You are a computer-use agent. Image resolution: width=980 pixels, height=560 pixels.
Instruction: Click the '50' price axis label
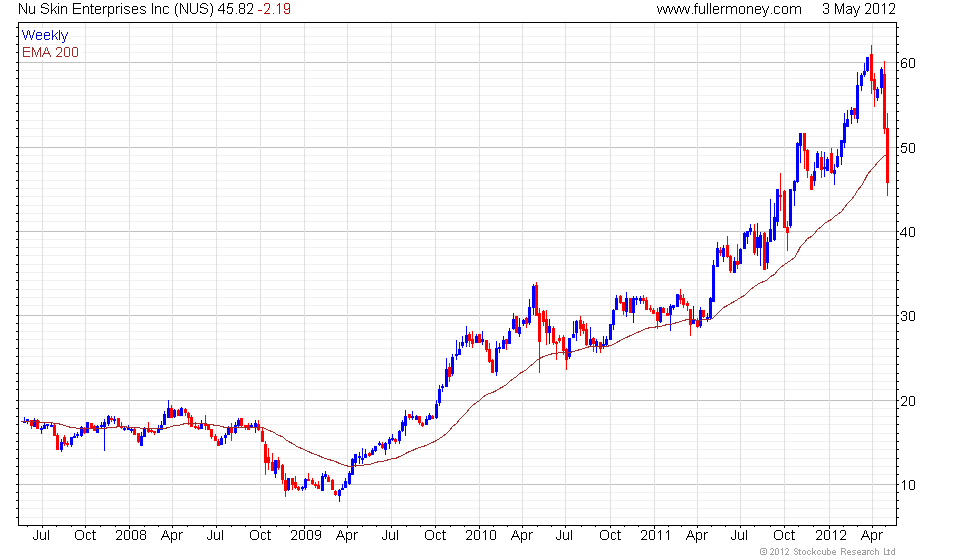point(908,148)
